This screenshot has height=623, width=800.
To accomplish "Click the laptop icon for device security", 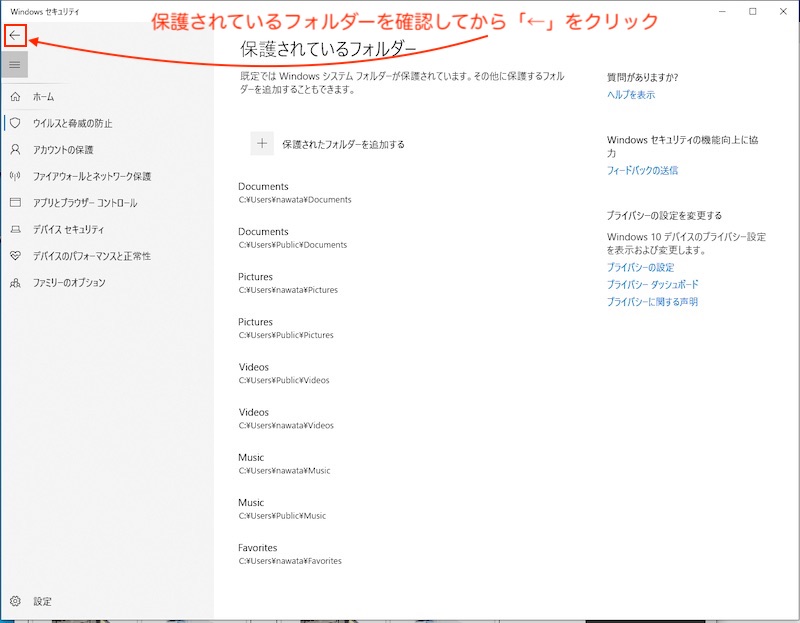I will click(x=15, y=229).
